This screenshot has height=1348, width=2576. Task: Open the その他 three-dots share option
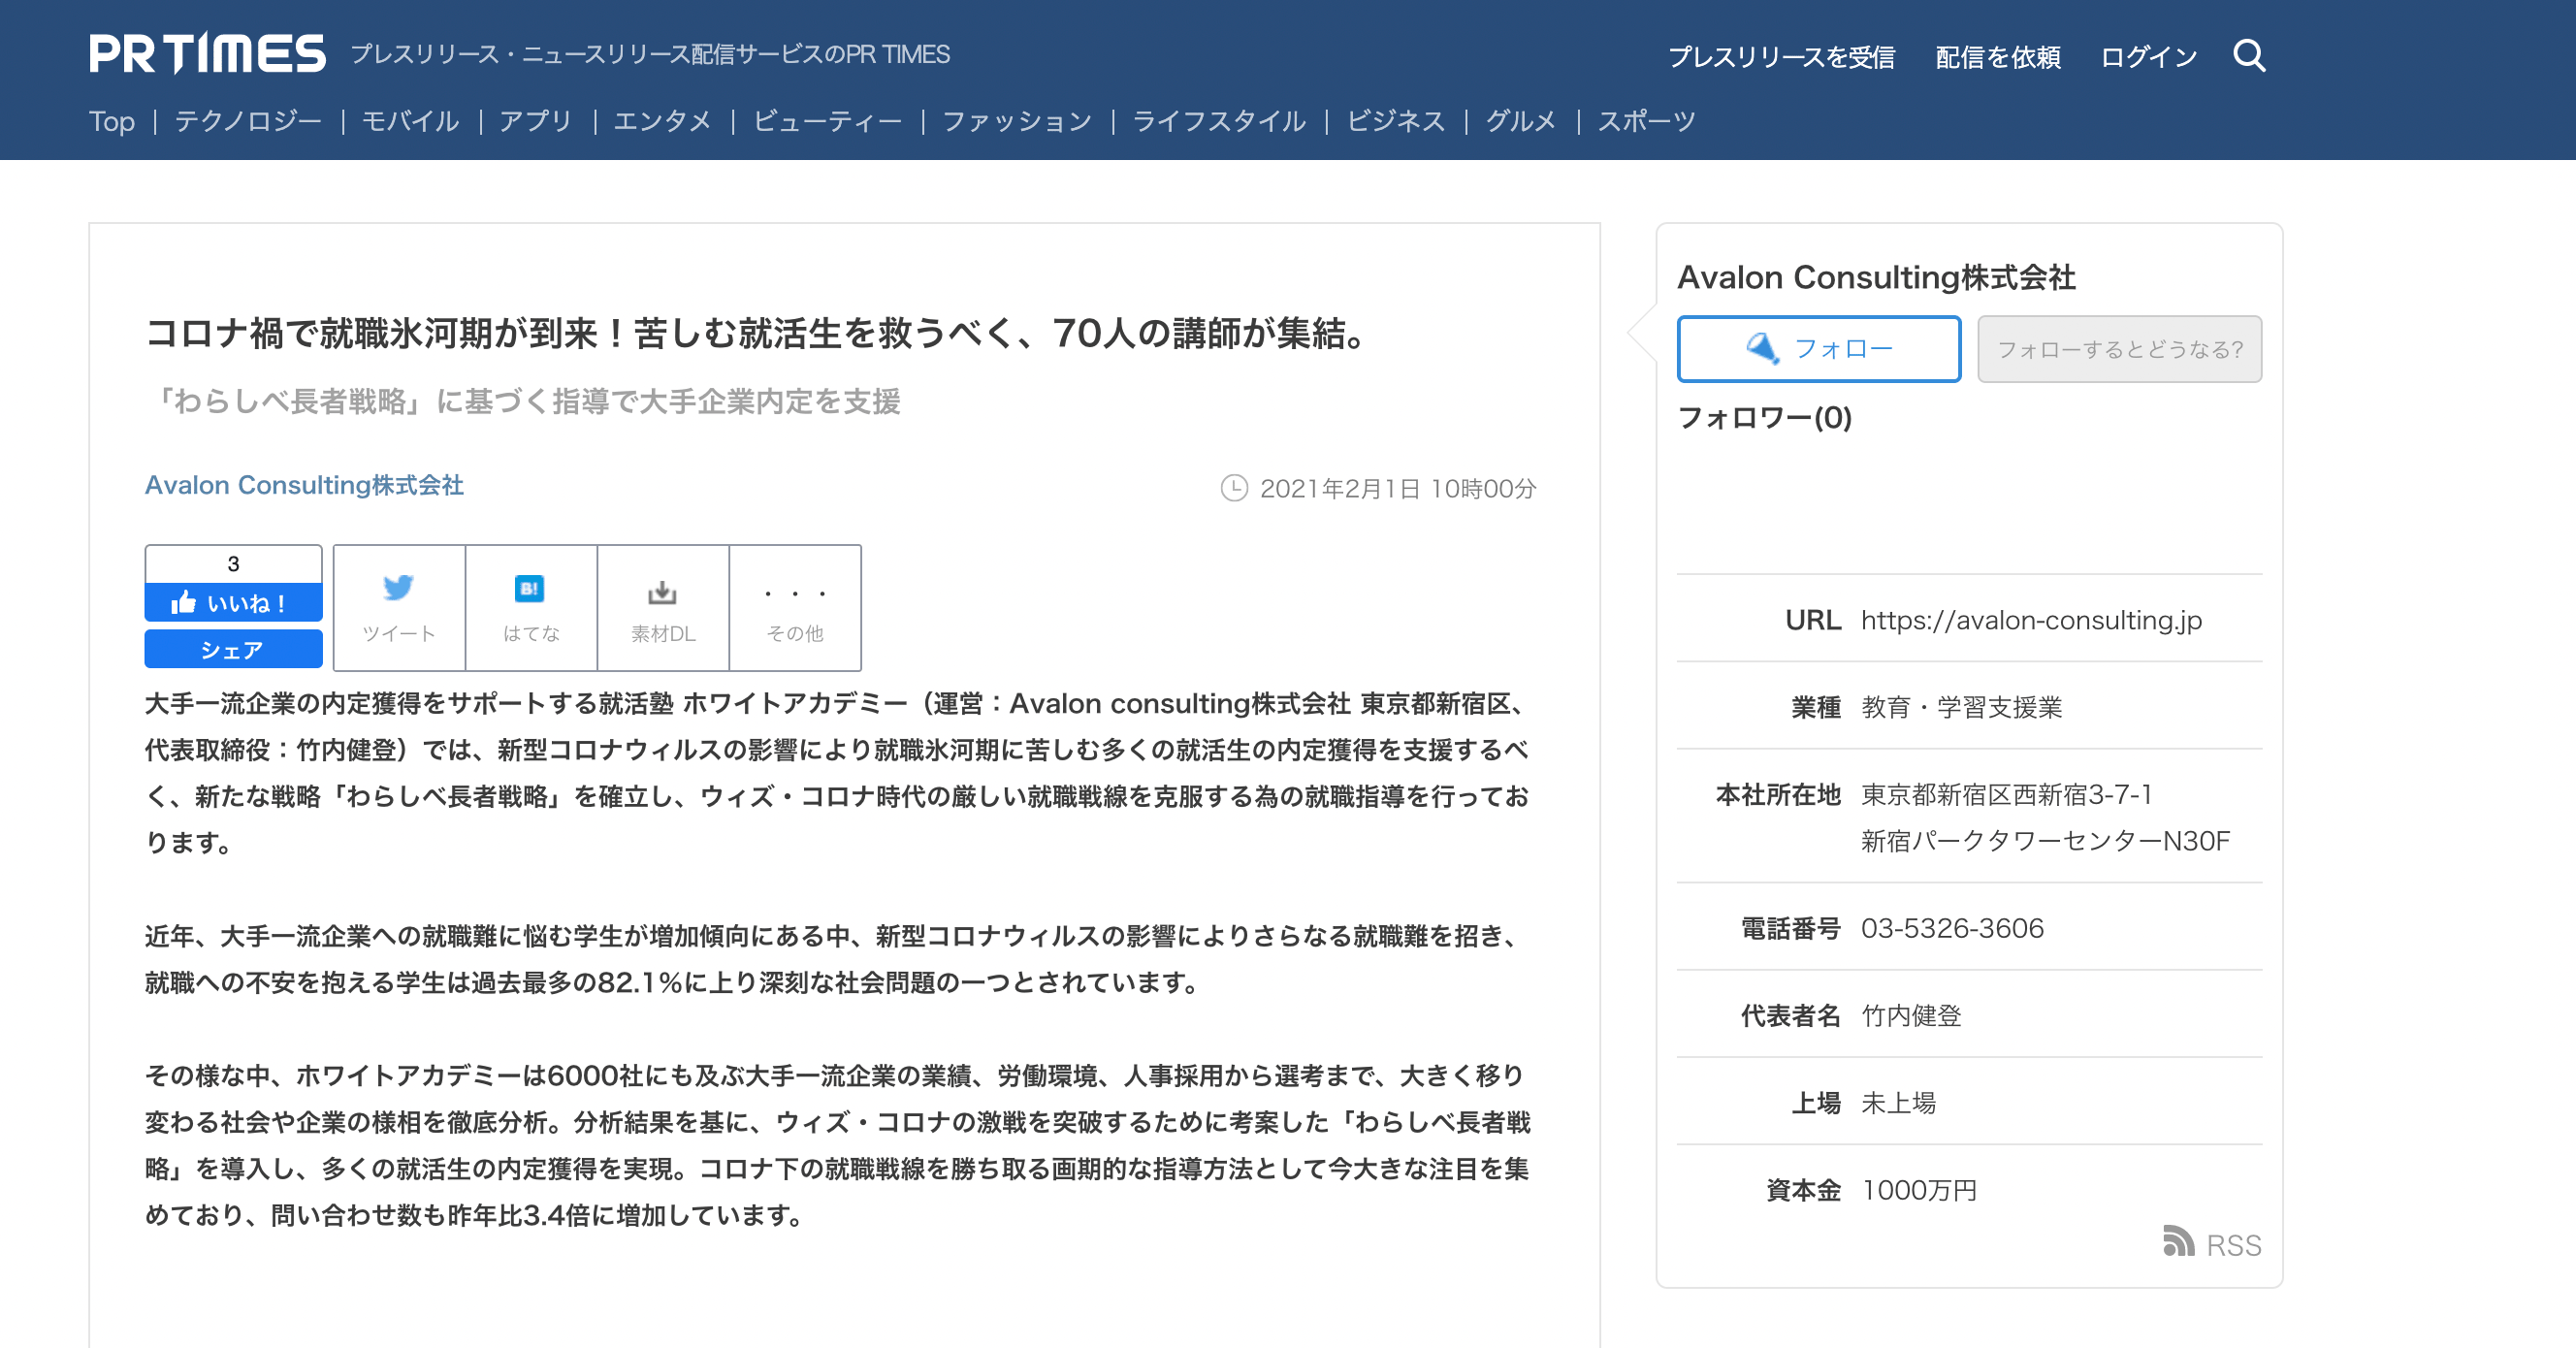tap(795, 608)
